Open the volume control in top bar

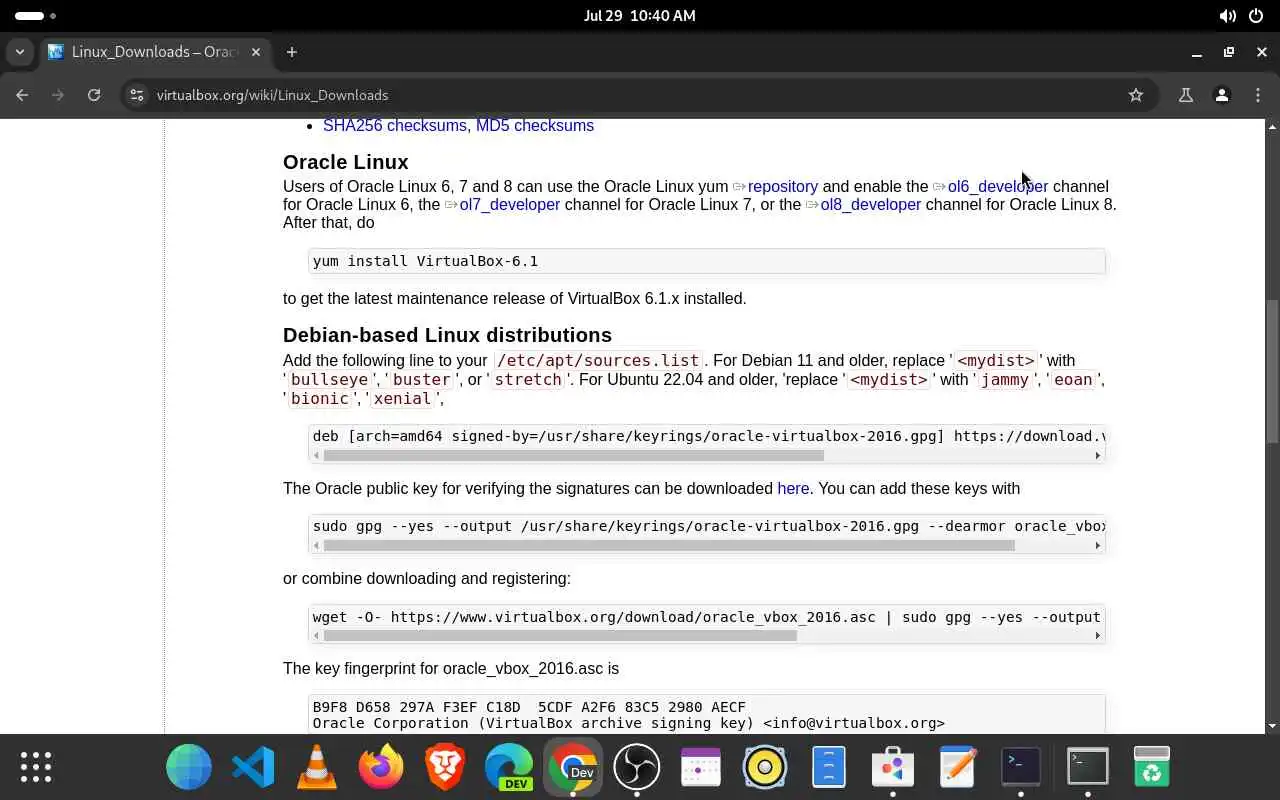pos(1227,16)
